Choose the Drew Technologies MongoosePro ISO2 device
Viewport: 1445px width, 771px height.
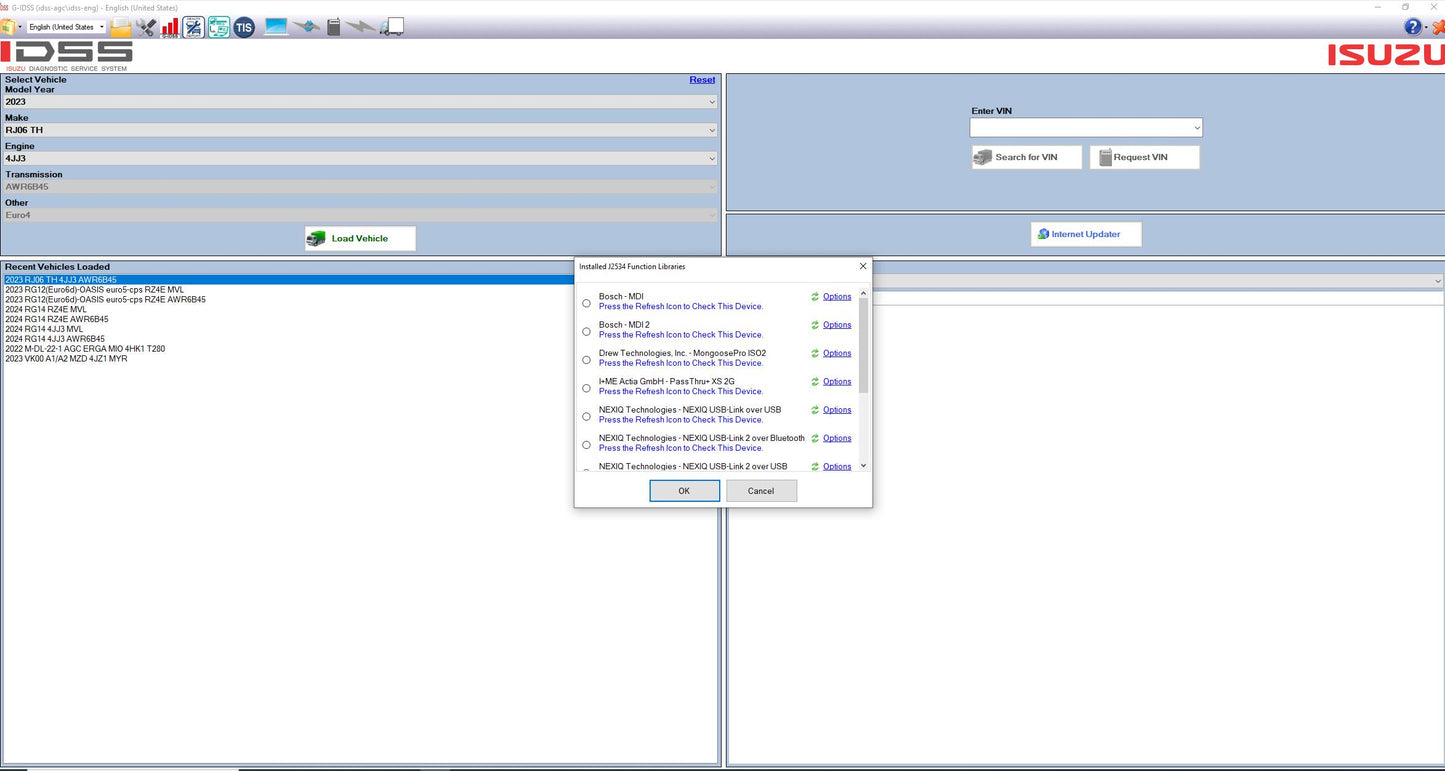coord(586,359)
